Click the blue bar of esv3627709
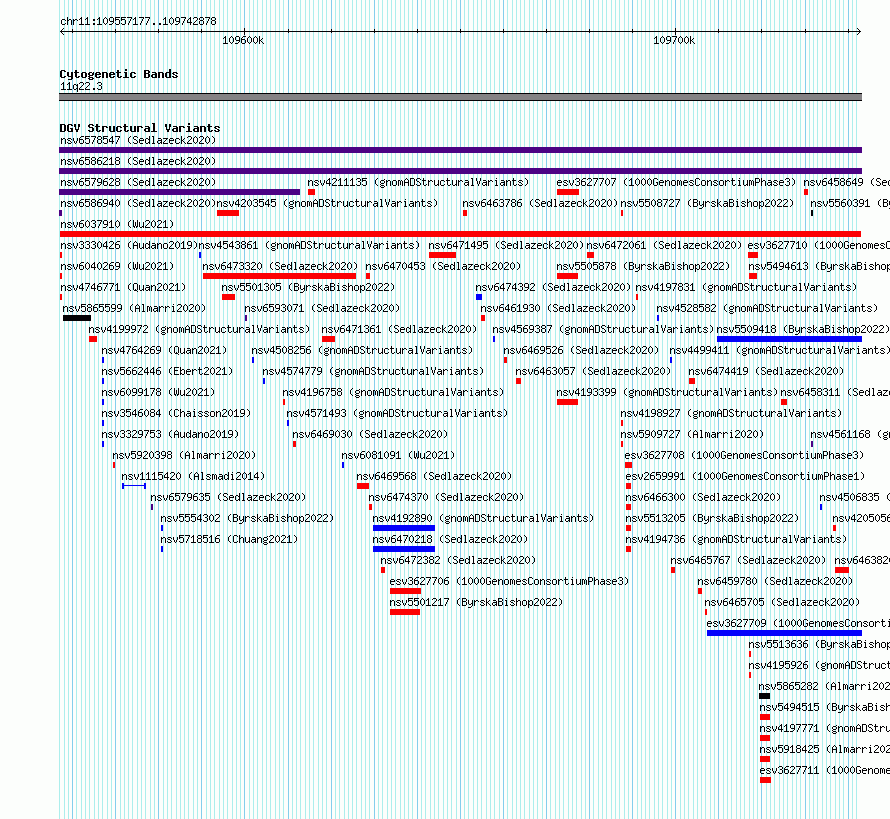Viewport: 890px width, 819px height. tap(784, 633)
